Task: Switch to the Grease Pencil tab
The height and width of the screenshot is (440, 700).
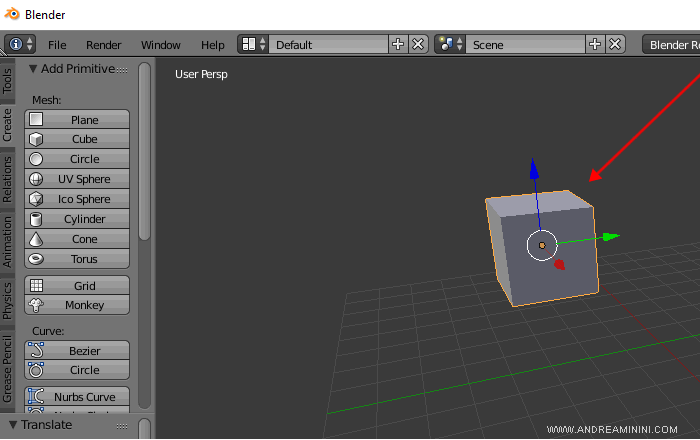Action: point(7,369)
